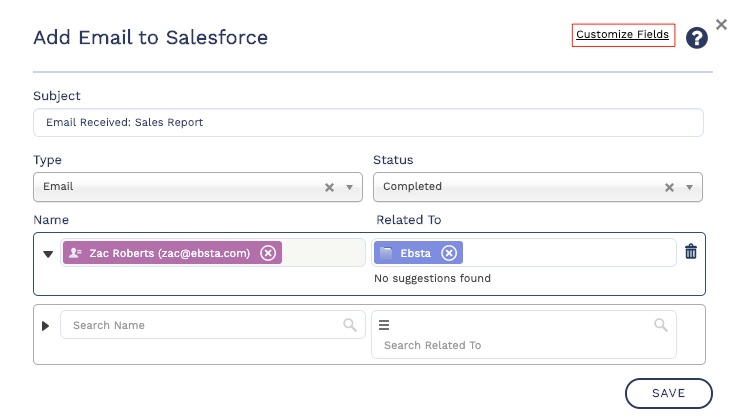Open the help question mark icon
The image size is (745, 420).
(697, 38)
